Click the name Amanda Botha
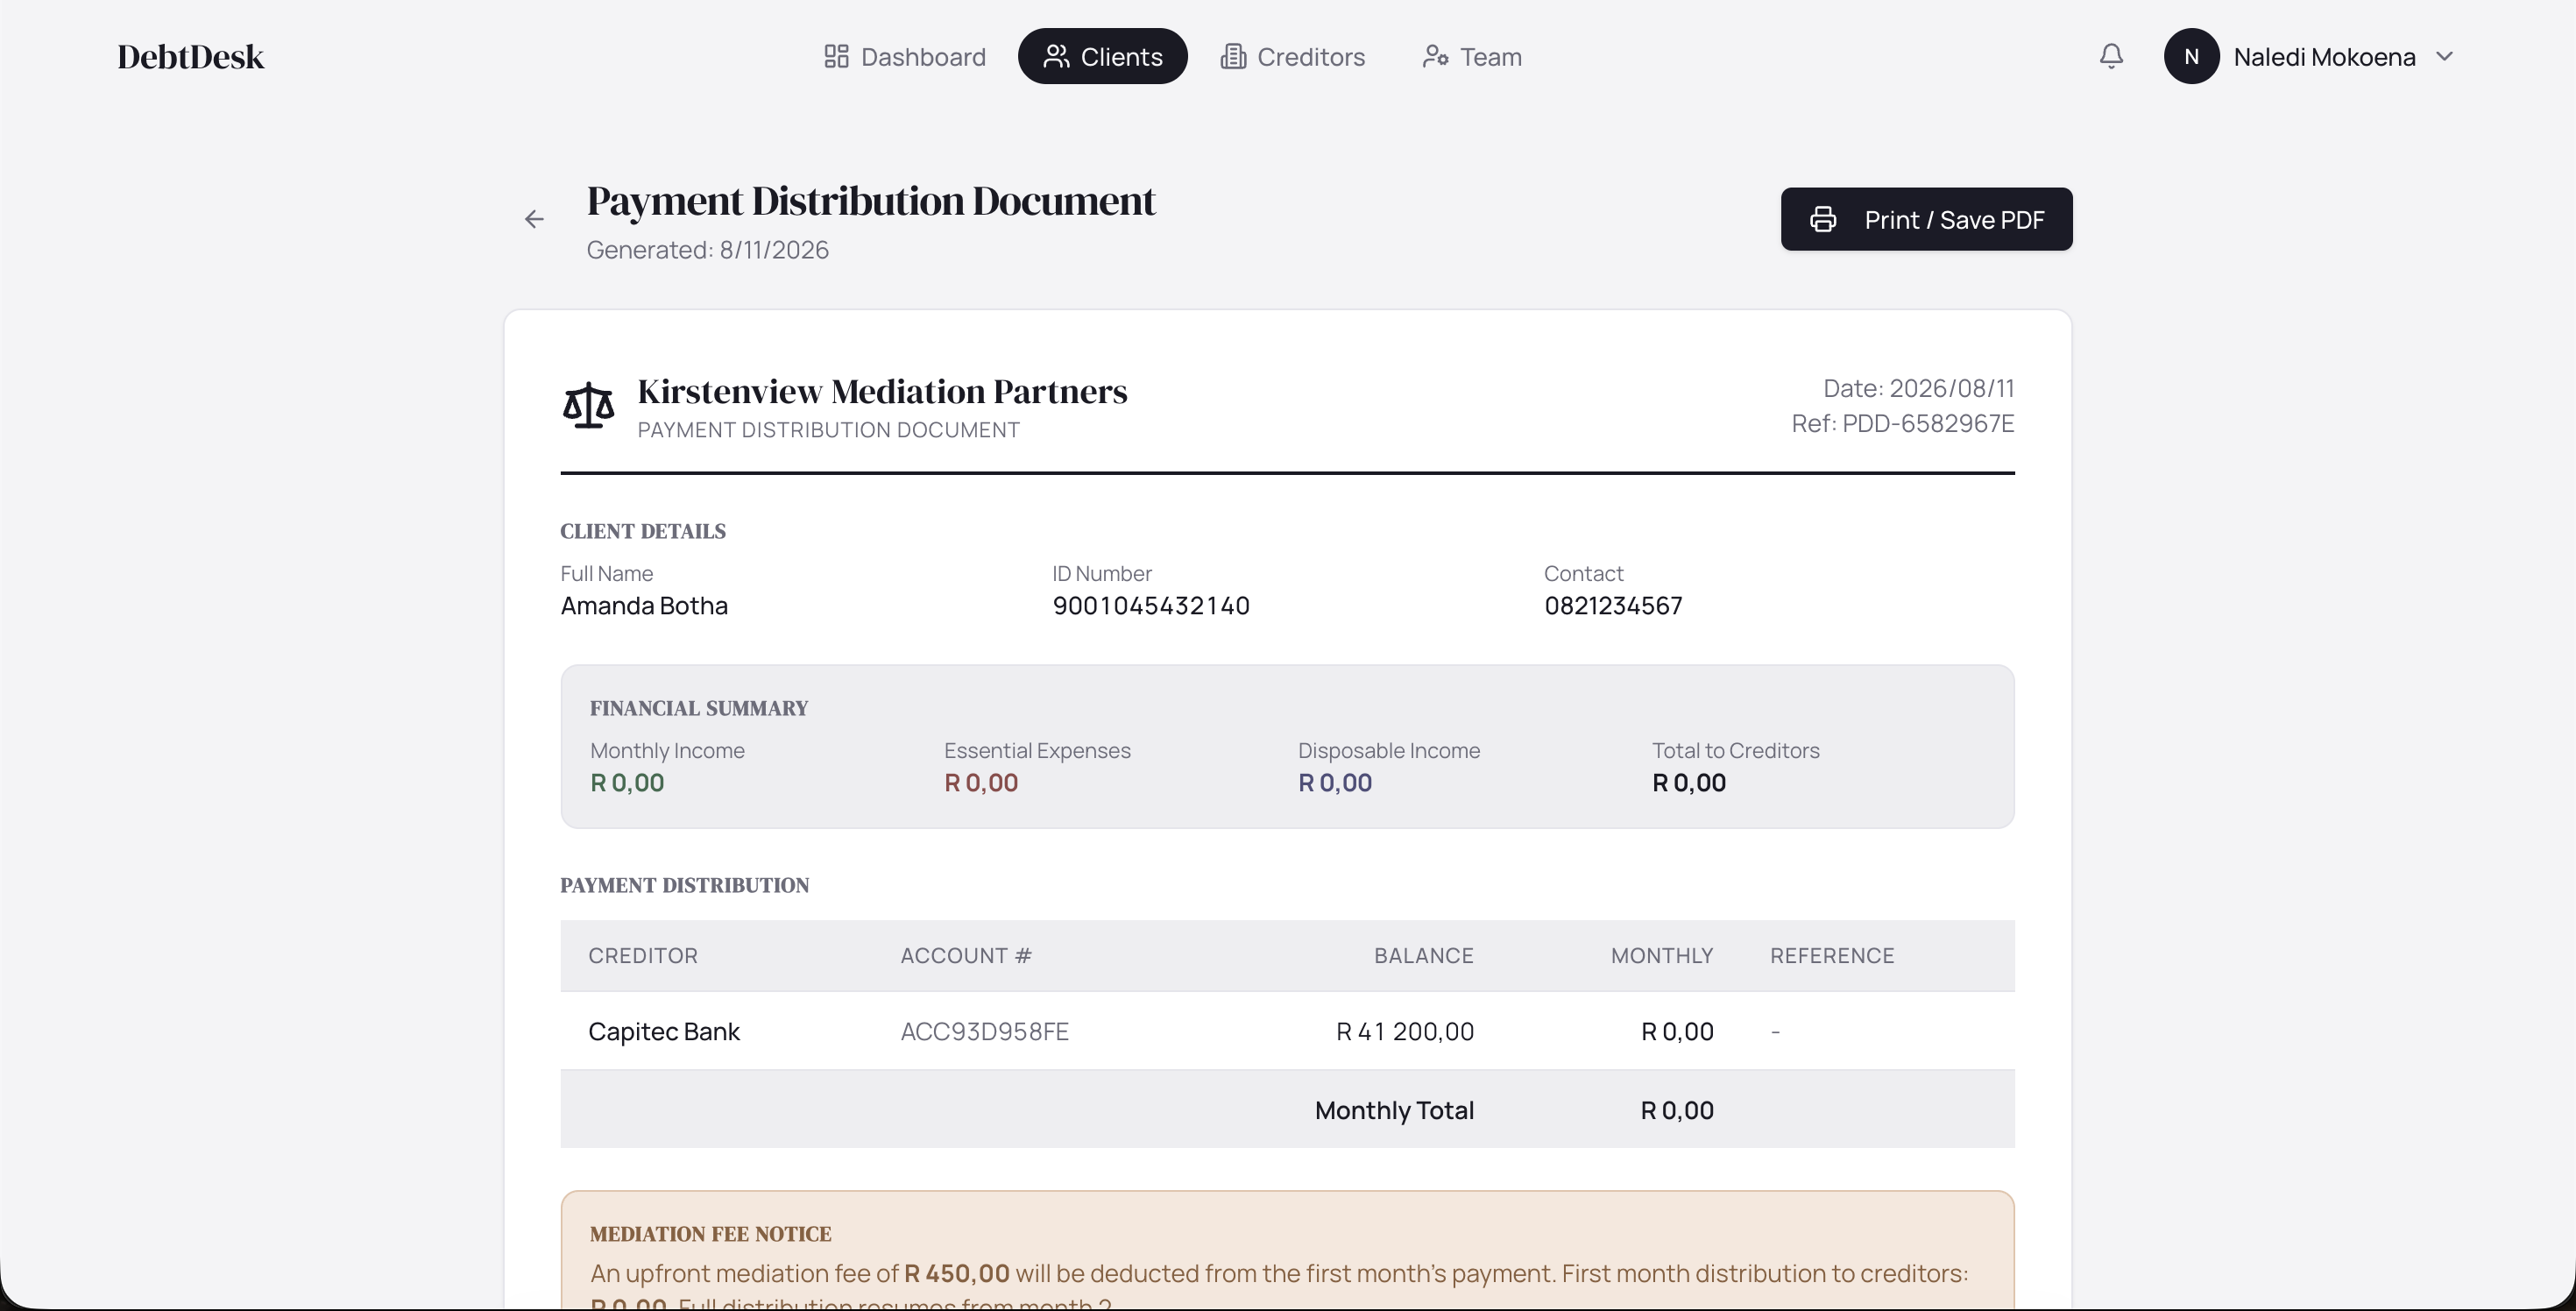Screen dimensions: 2576x1311 click(644, 606)
